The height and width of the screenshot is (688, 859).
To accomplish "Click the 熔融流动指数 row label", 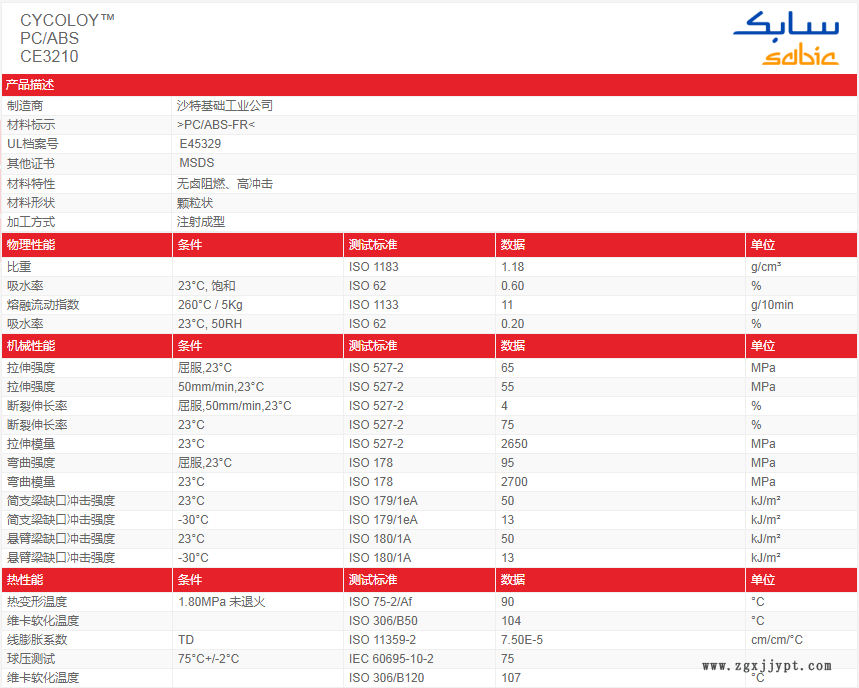I will 43,305.
